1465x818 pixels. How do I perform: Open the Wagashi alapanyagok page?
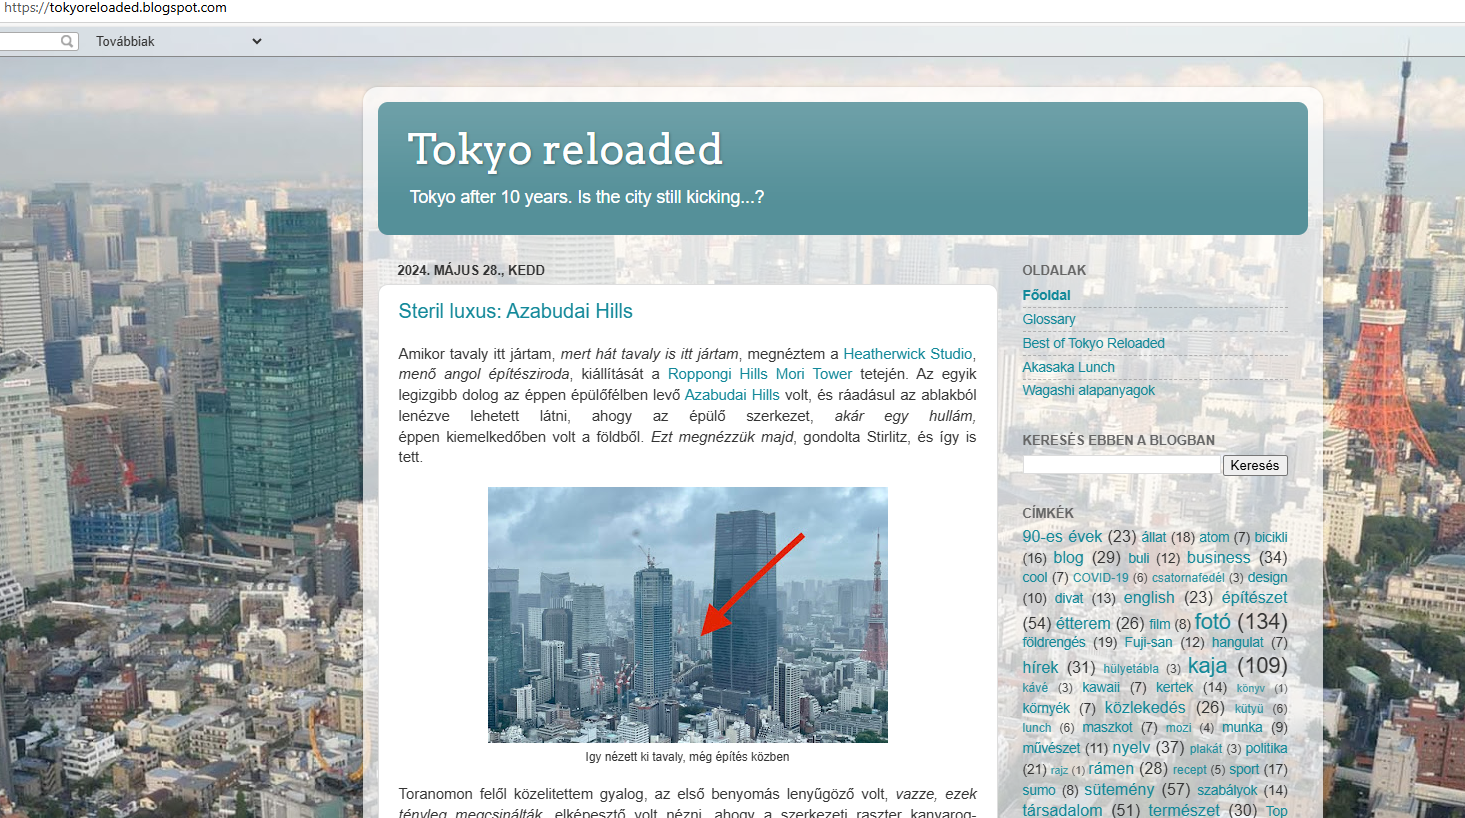(1088, 390)
